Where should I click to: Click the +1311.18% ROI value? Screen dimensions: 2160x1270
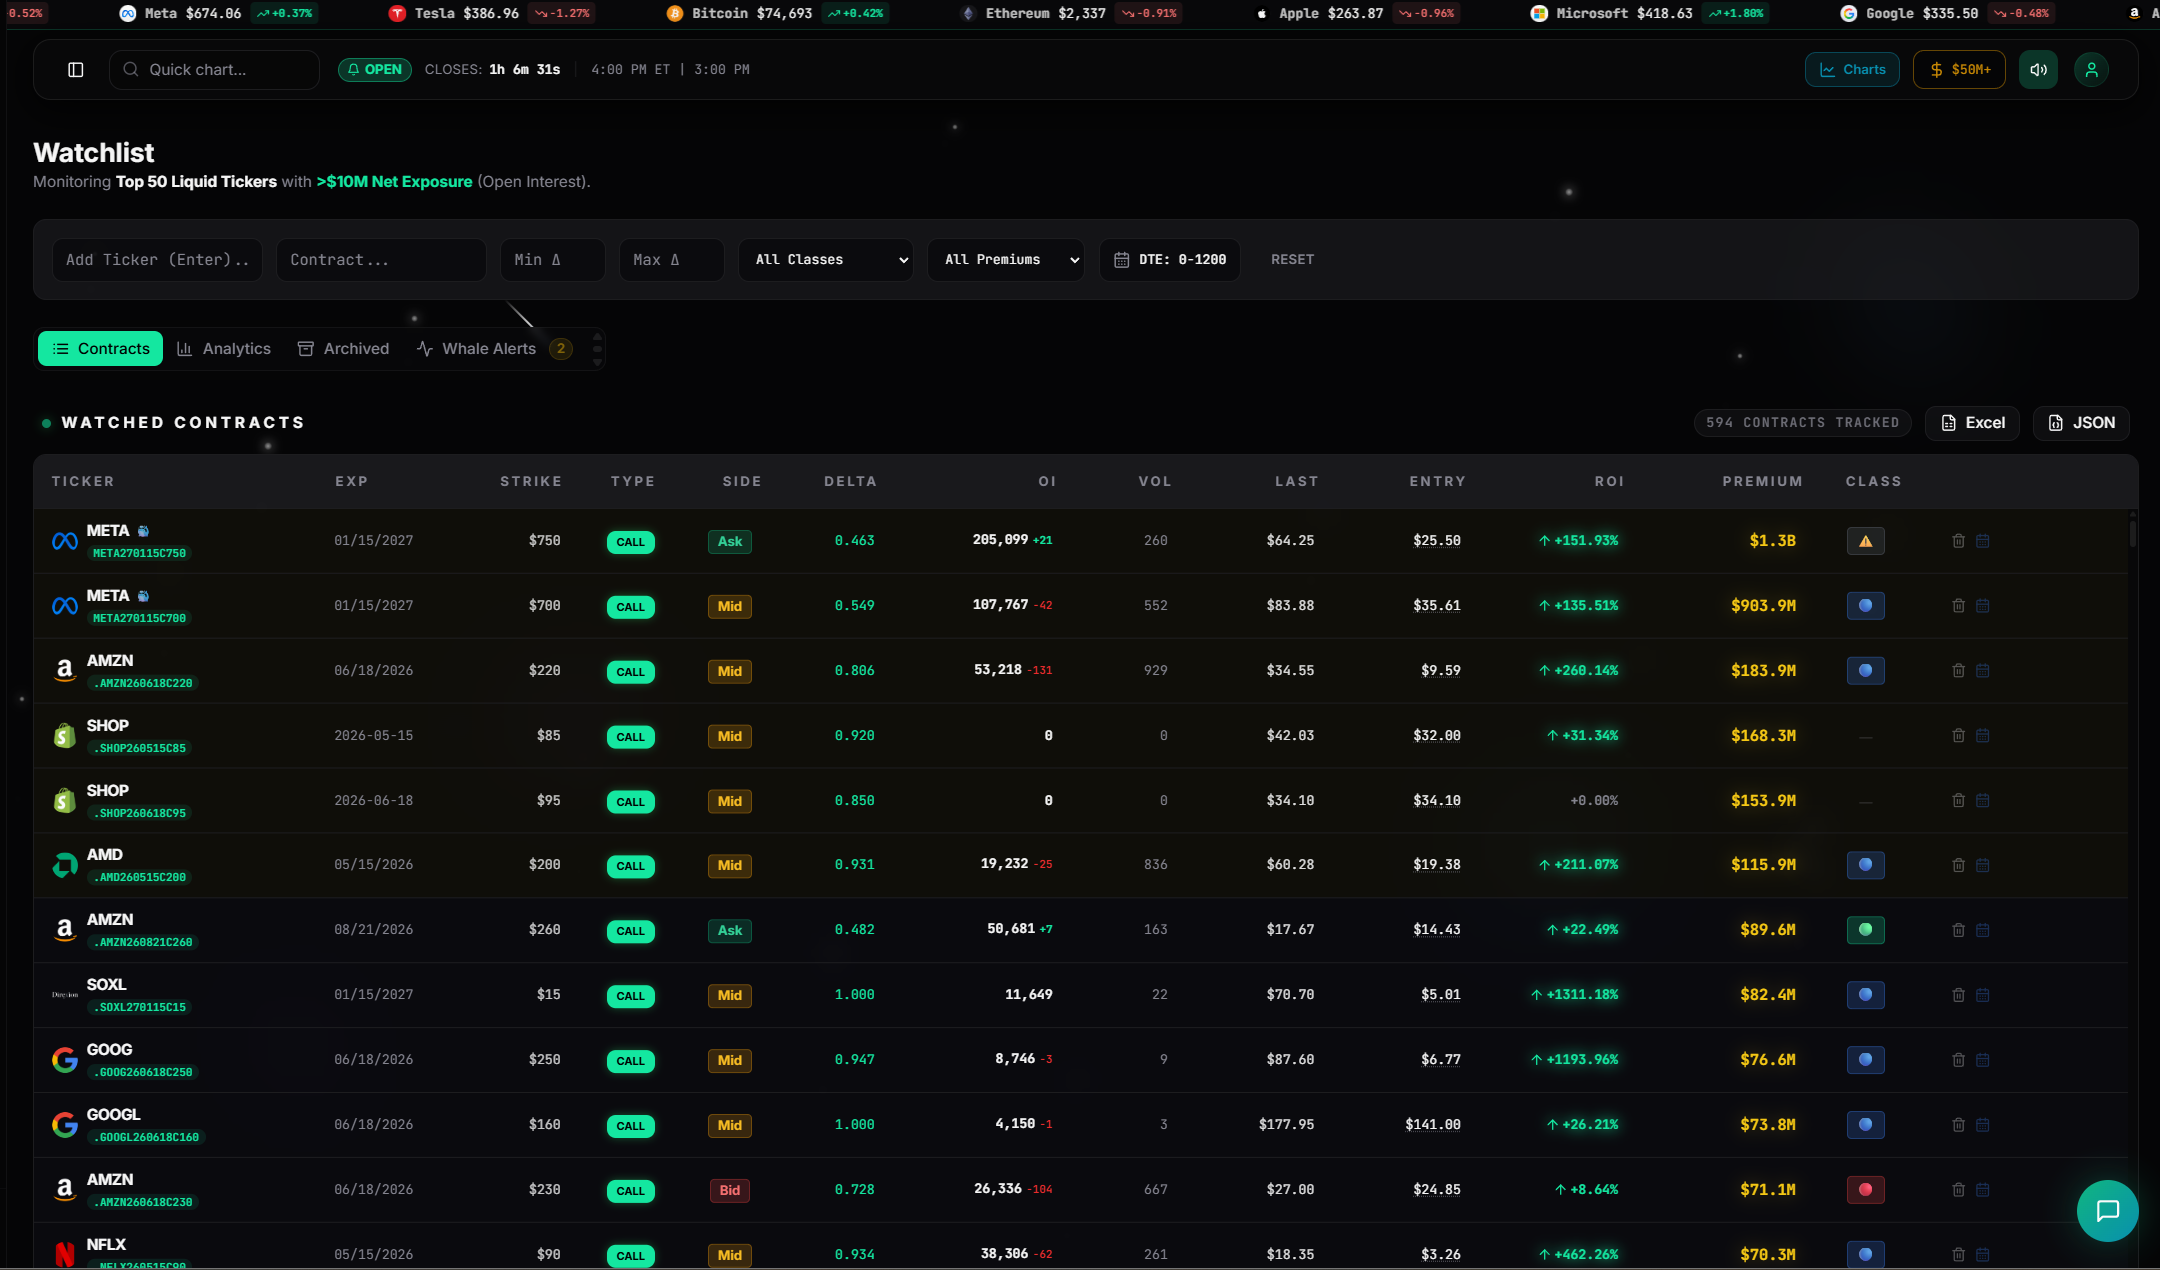click(1574, 995)
